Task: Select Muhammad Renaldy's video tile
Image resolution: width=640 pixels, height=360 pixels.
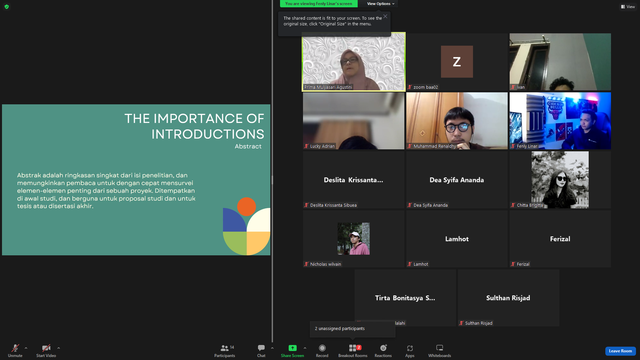Action: 457,121
